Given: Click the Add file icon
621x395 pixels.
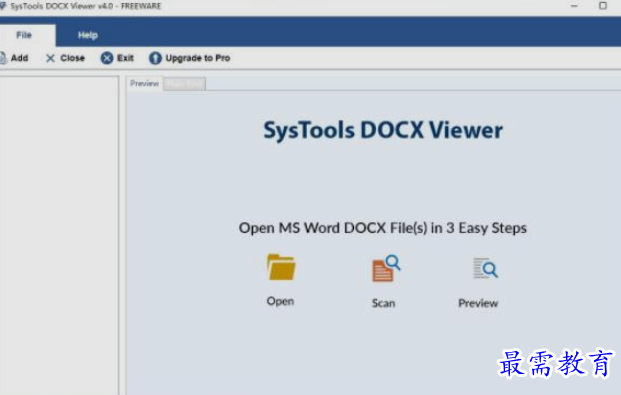Looking at the screenshot, I should [x=3, y=58].
